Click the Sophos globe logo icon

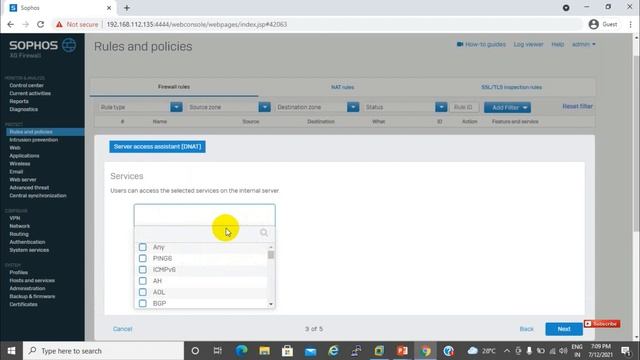tap(69, 45)
